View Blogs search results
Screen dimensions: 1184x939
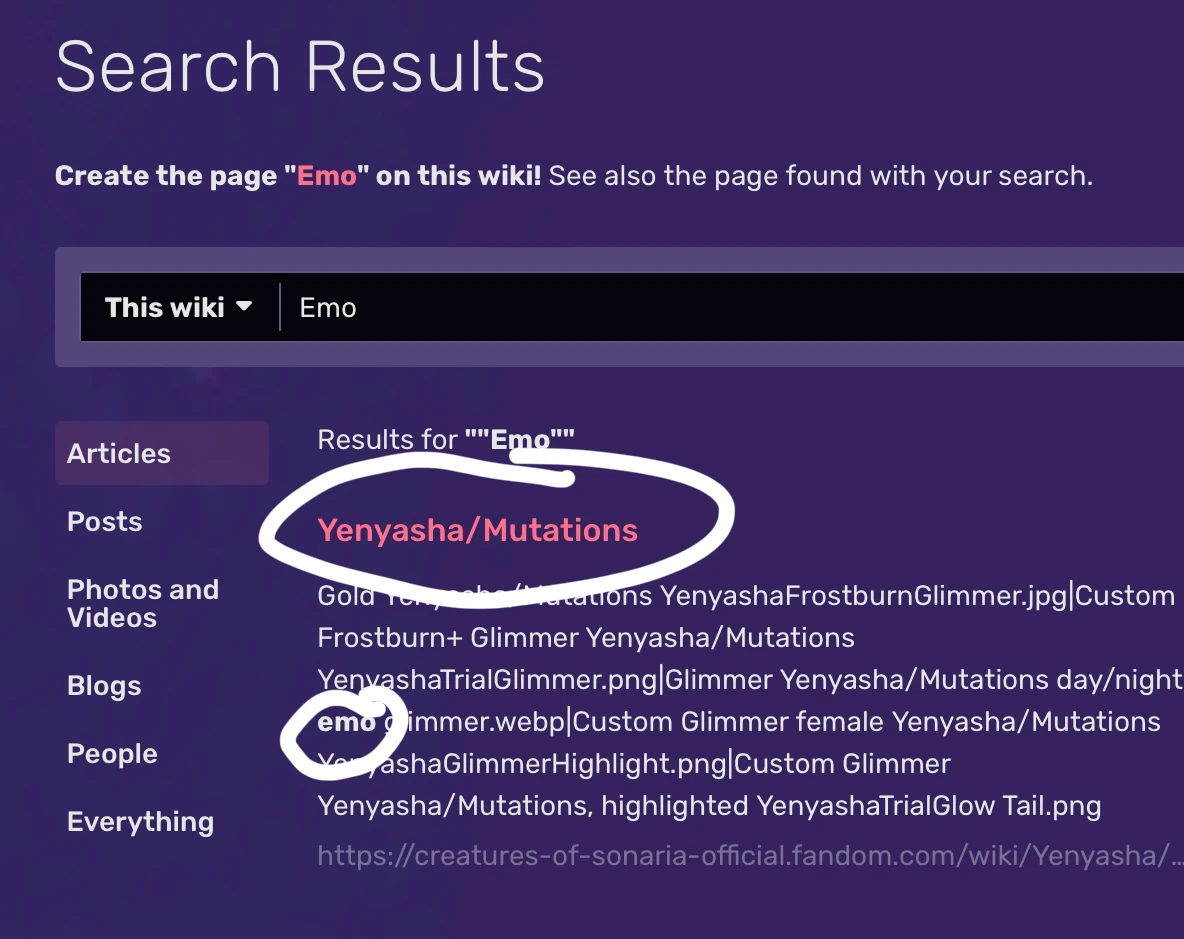point(103,686)
